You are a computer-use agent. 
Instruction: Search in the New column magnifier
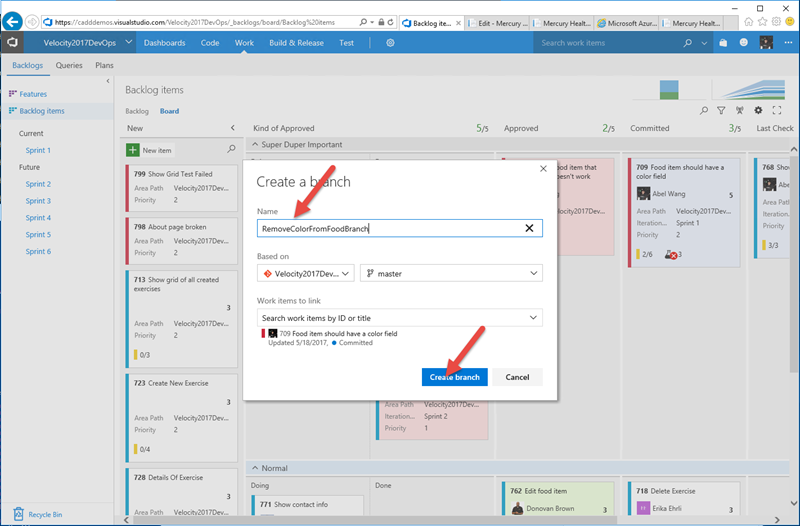231,149
